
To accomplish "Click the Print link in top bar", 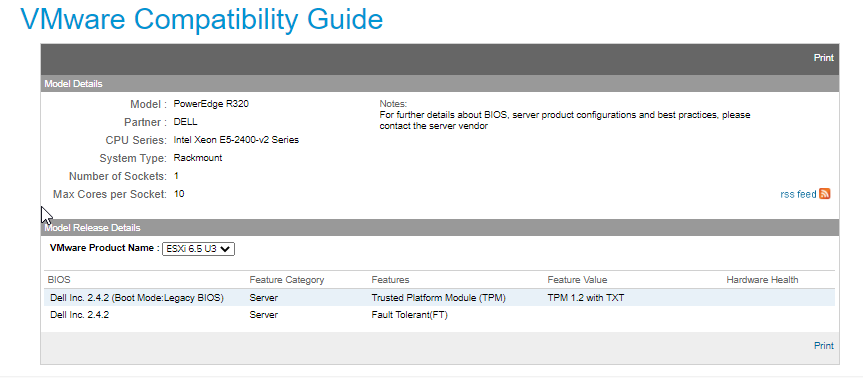I will tap(823, 58).
